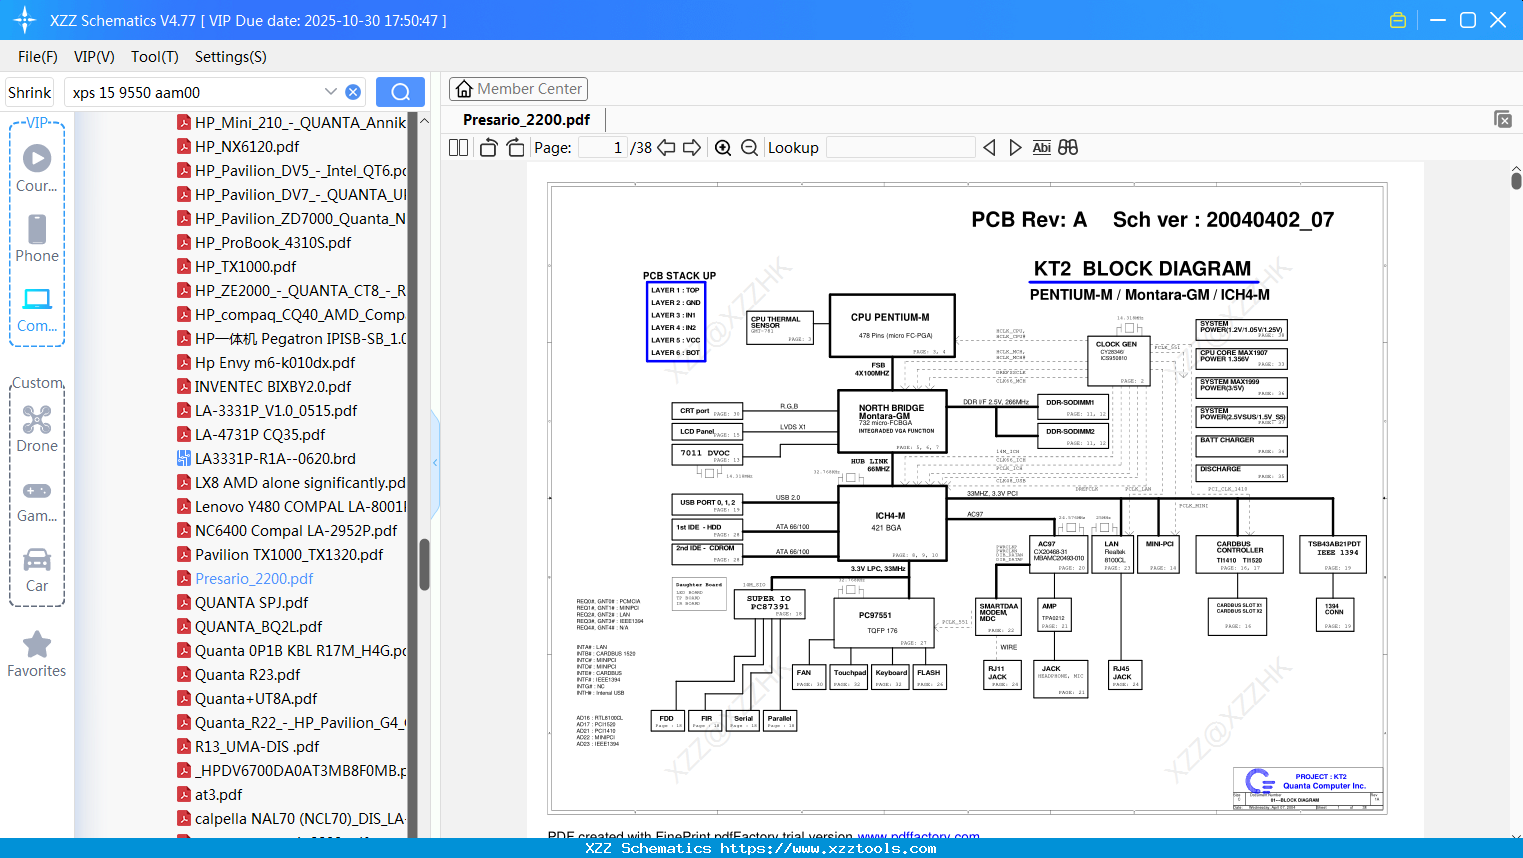Open HP_TX1000.pdf file
Screen dimensions: 1523x858
click(x=245, y=266)
